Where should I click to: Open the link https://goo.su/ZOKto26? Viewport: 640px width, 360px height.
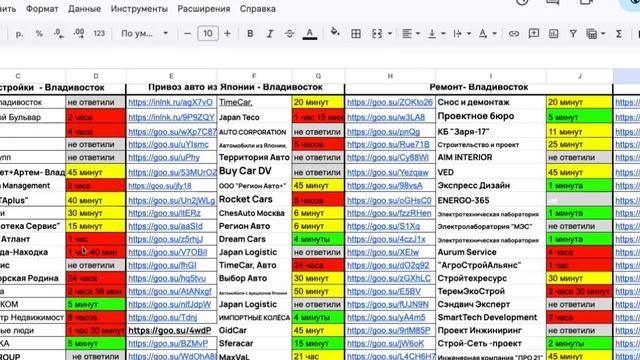coord(390,102)
